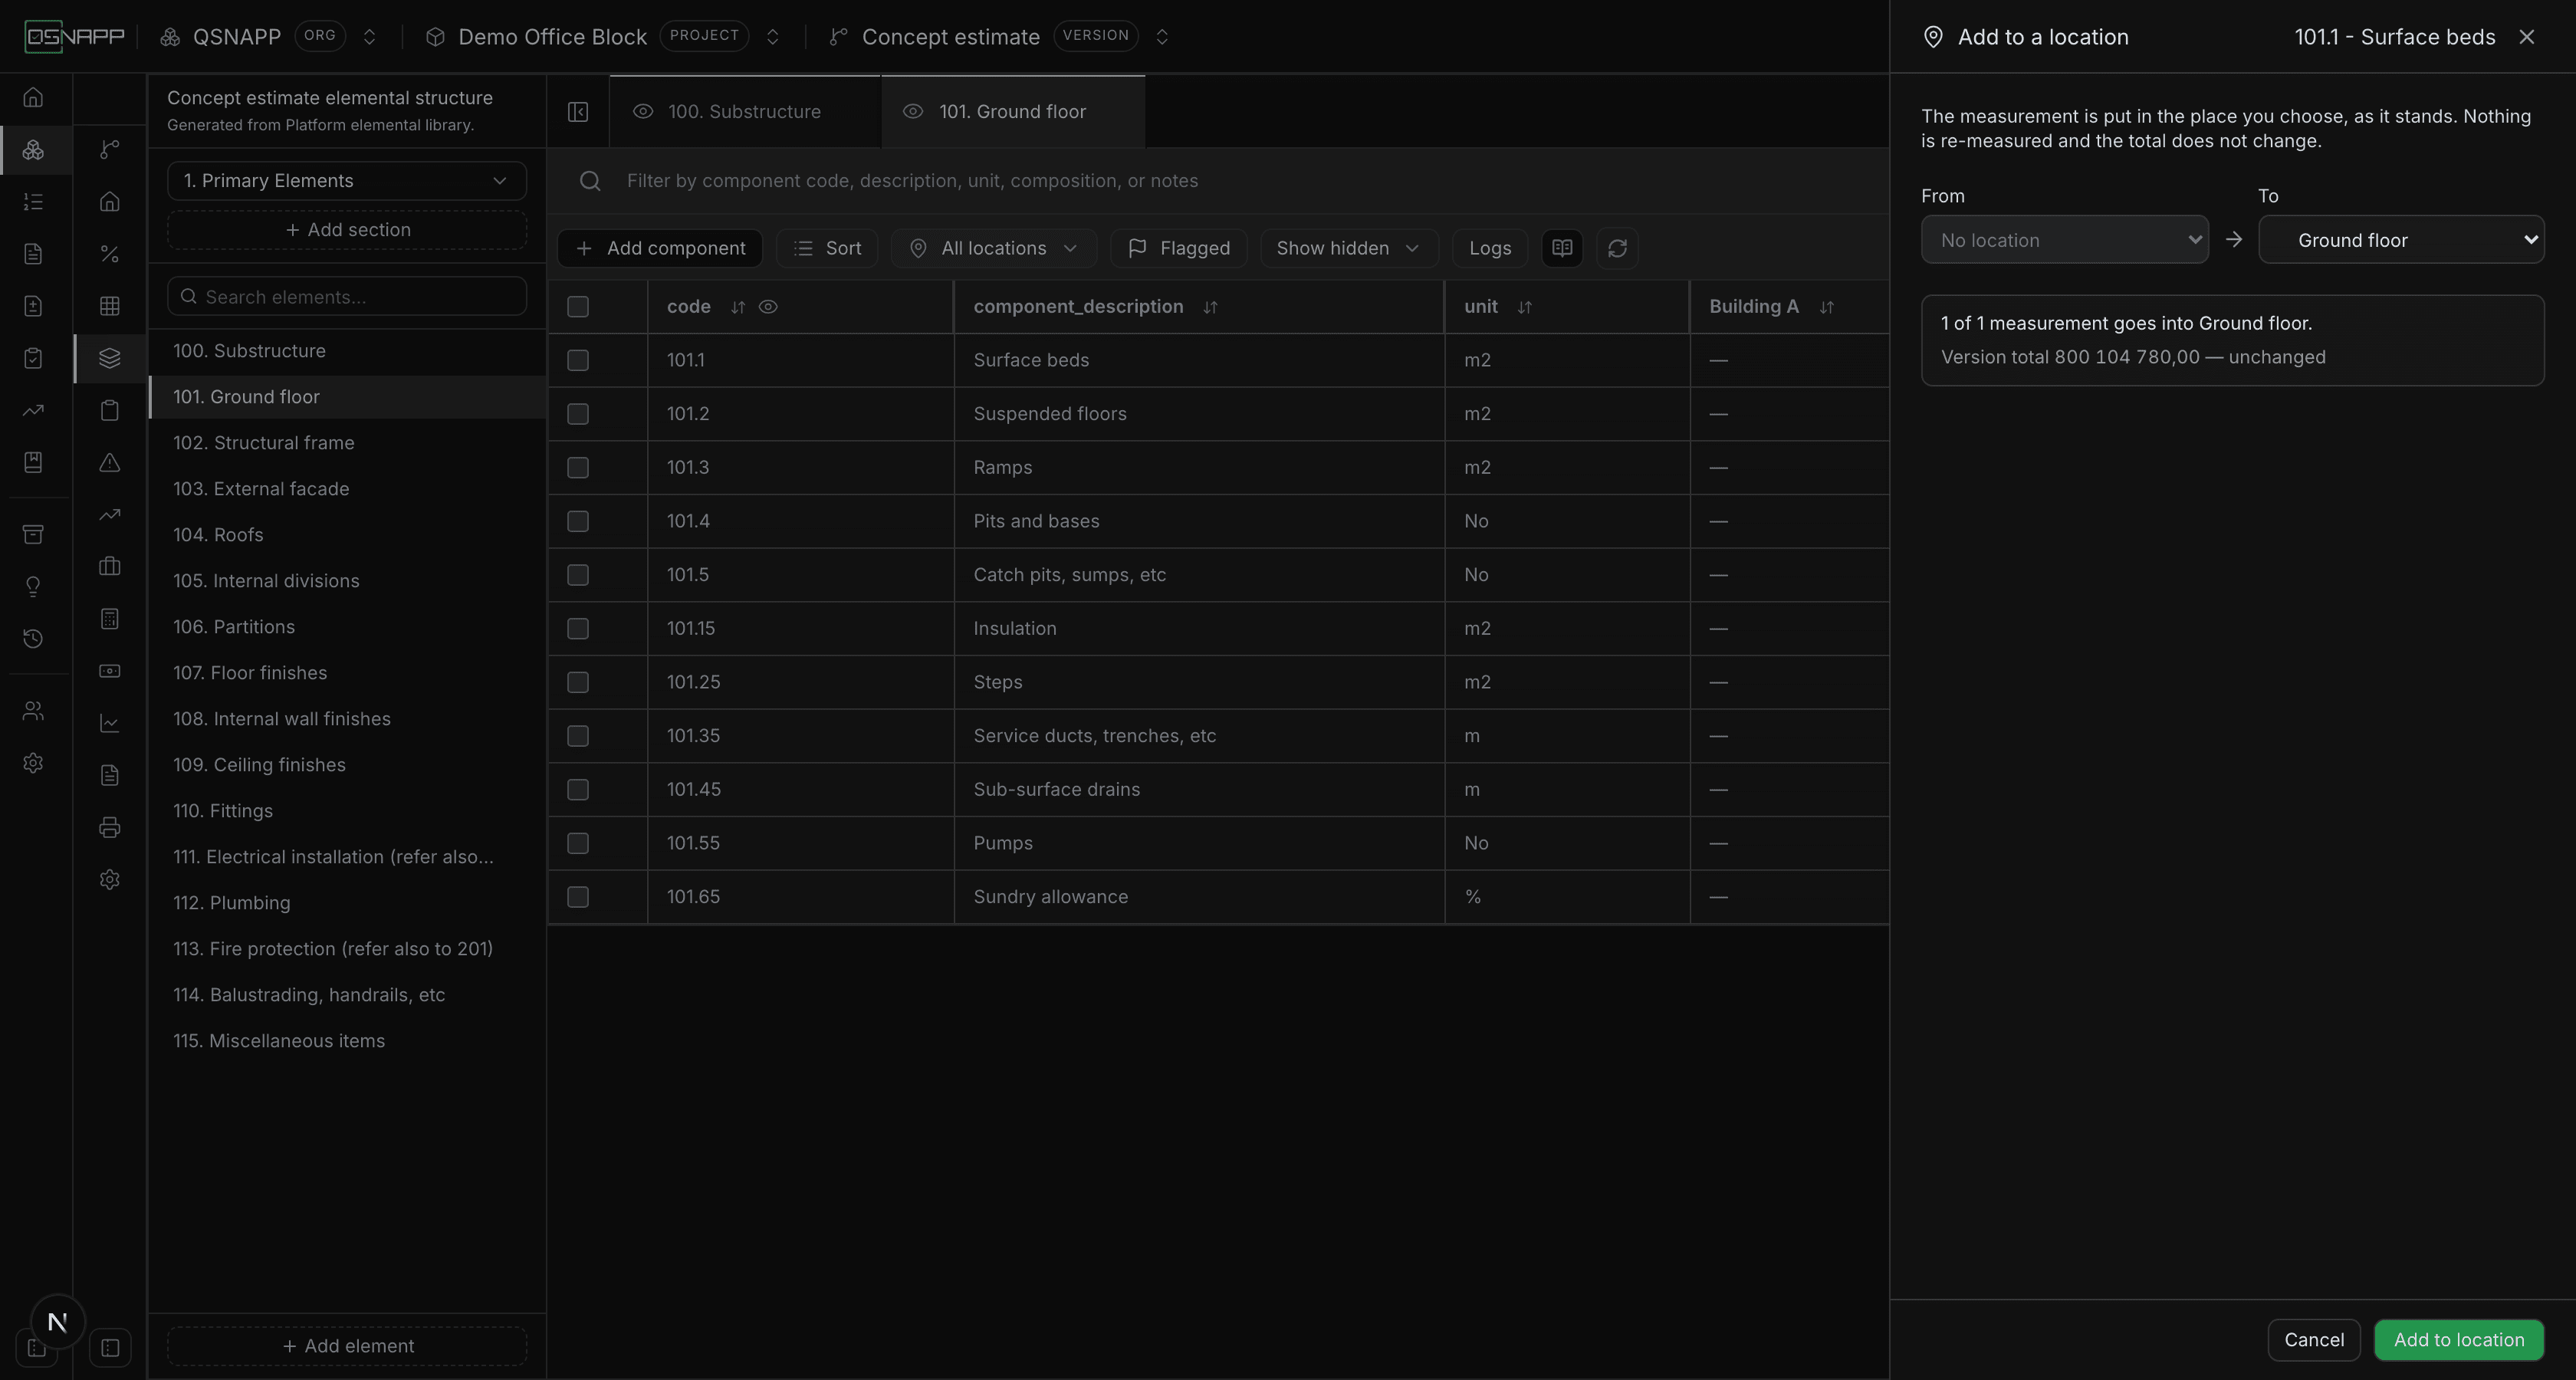
Task: Toggle the book view icon in toolbar
Action: [x=1562, y=248]
